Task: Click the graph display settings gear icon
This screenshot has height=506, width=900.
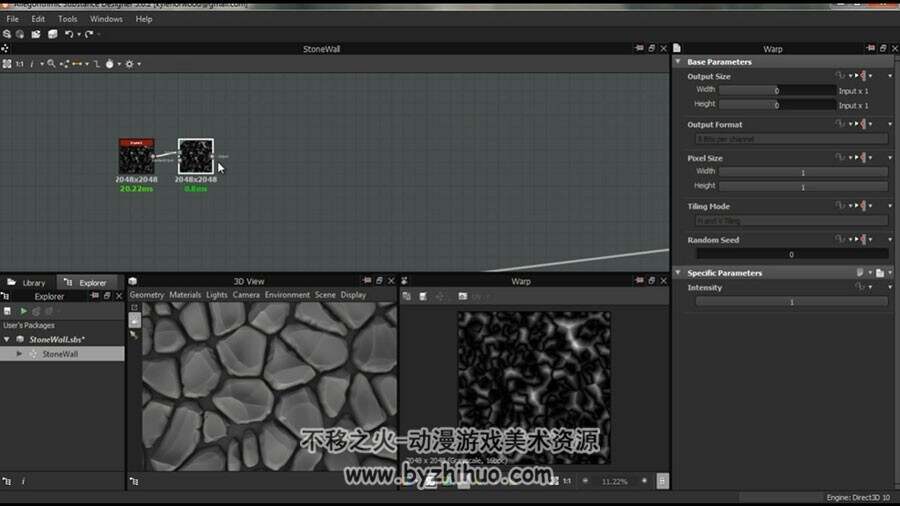Action: 129,64
